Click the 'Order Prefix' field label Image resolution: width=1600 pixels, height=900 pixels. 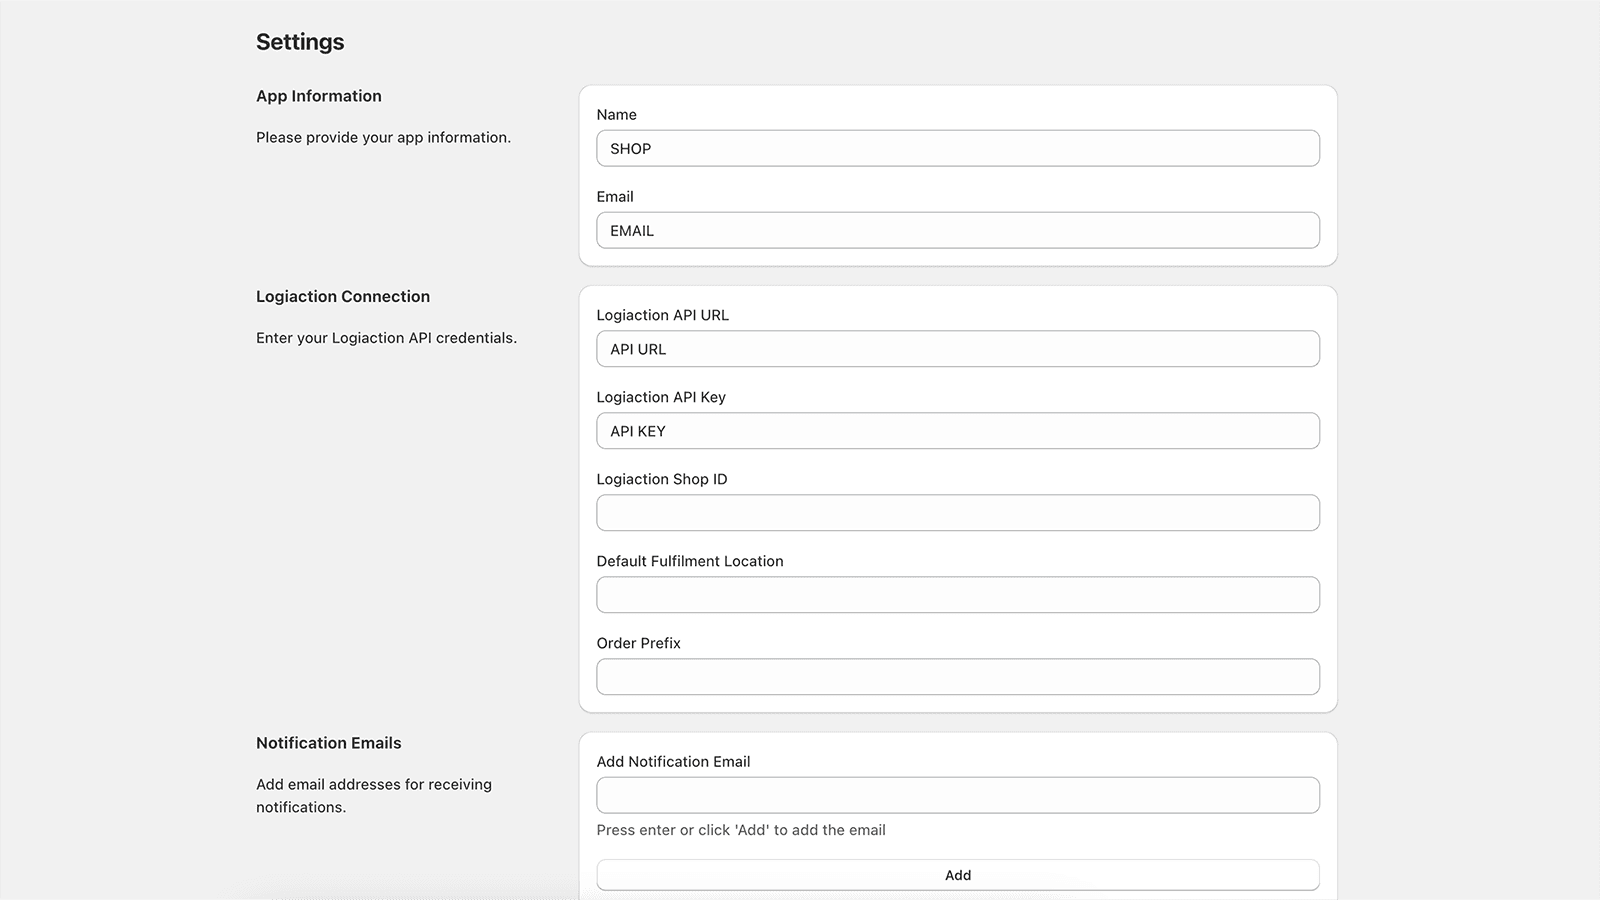click(638, 643)
